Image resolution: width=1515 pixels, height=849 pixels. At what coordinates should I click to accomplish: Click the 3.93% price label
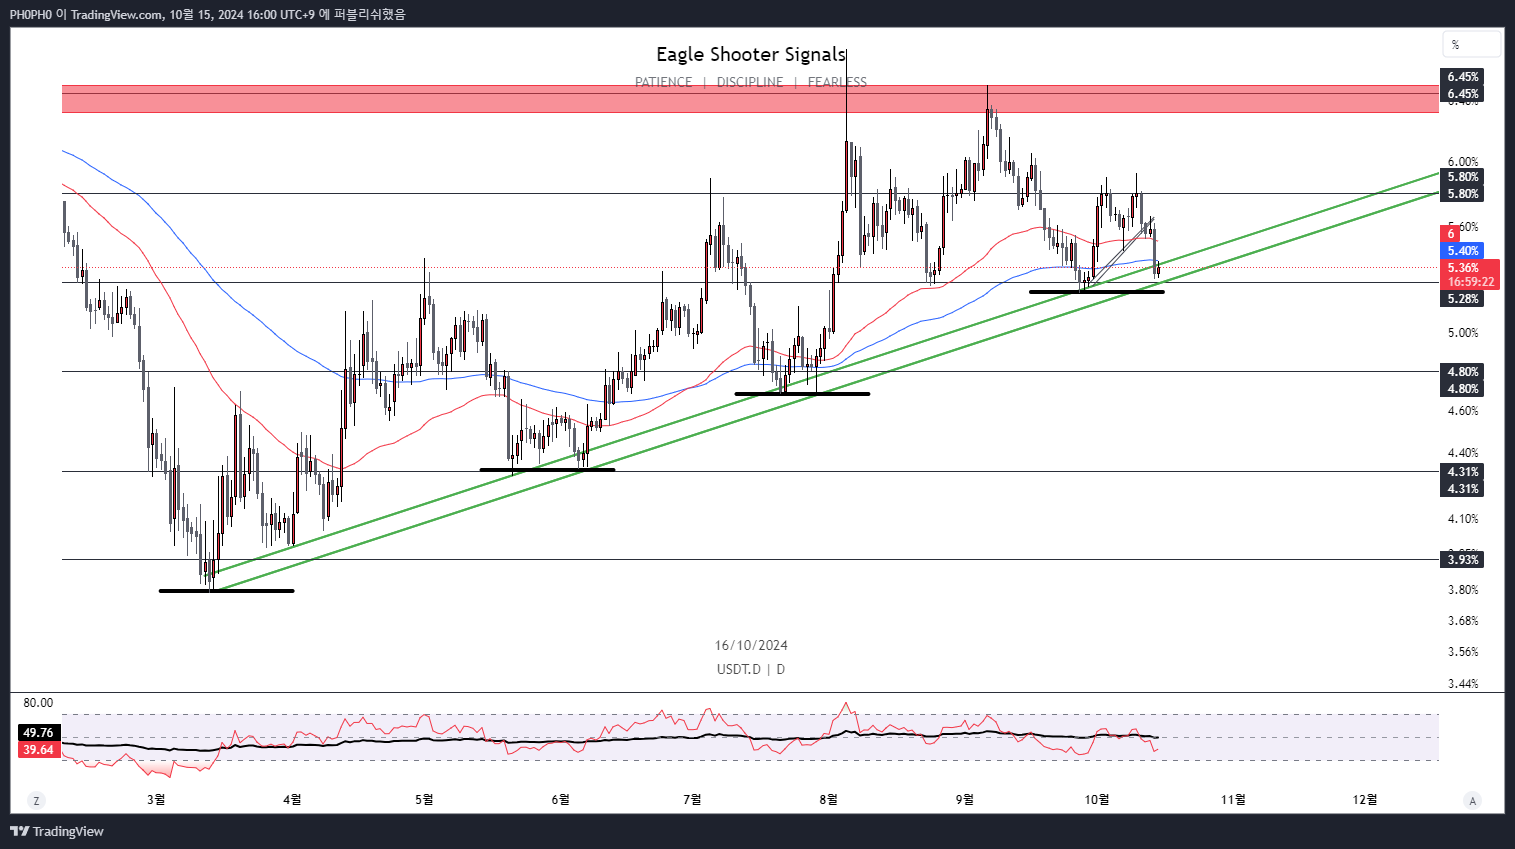[x=1463, y=560]
